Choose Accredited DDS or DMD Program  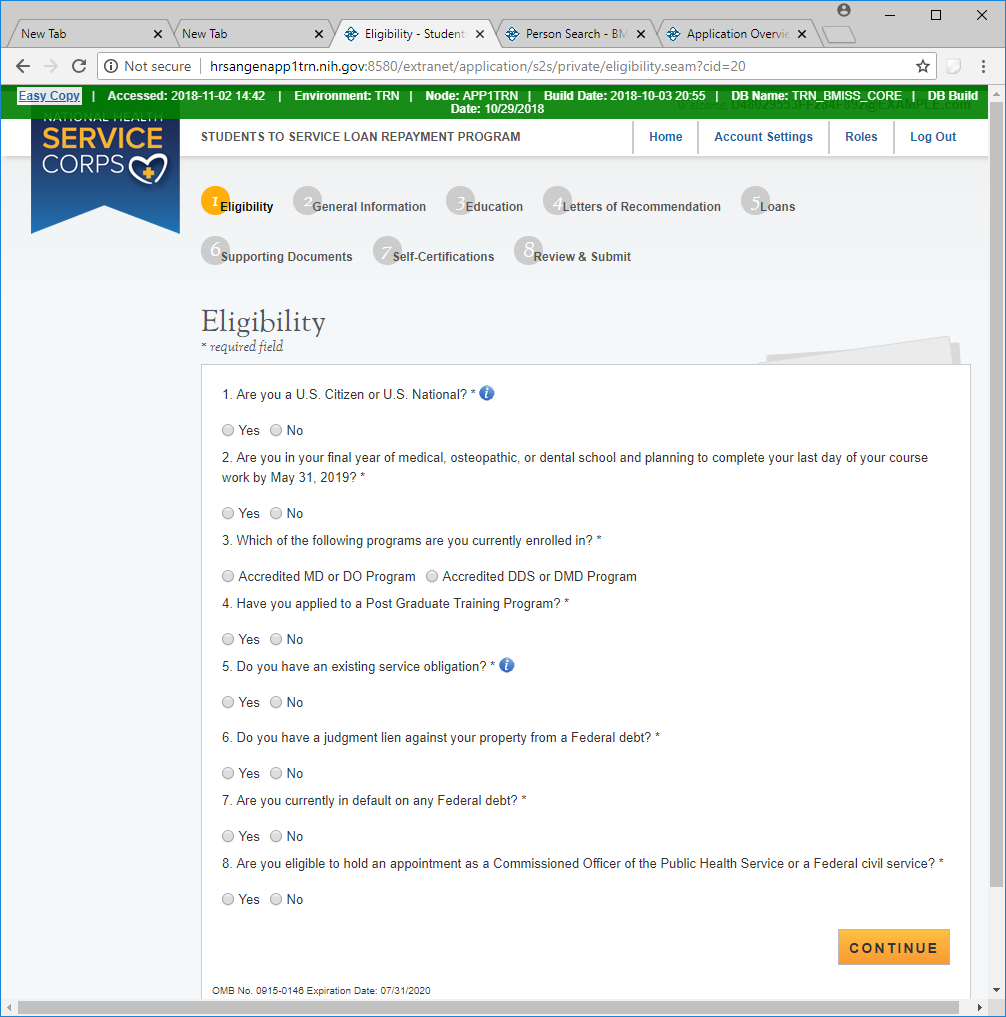pos(431,576)
